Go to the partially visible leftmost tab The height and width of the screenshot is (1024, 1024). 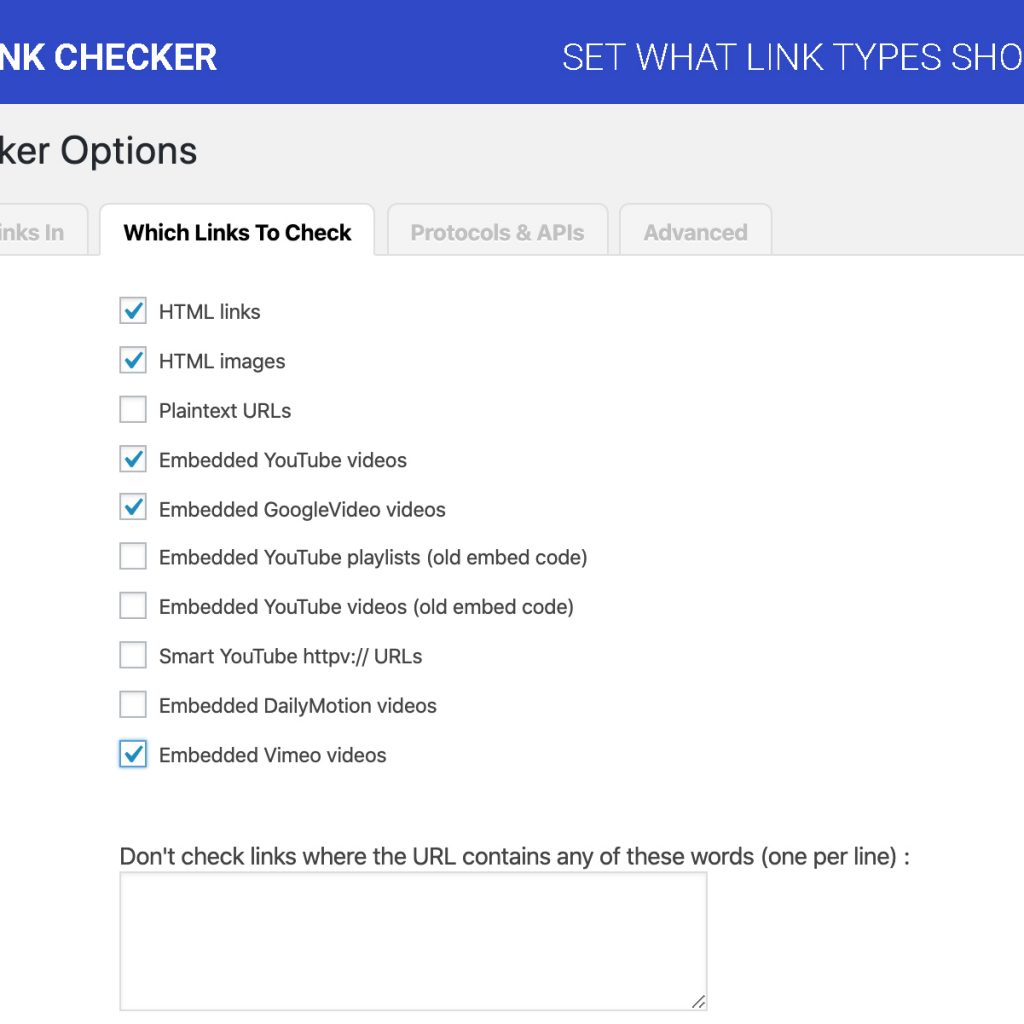click(35, 232)
